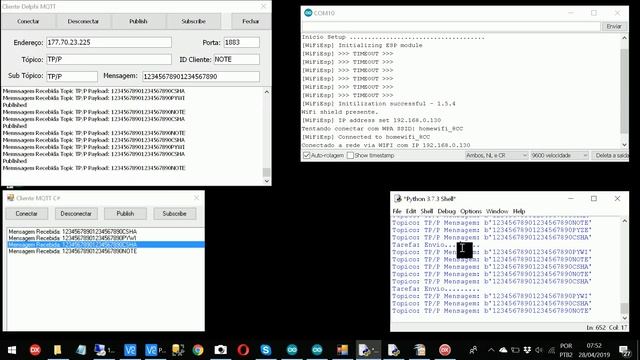The image size is (640, 360).
Task: Open the network tray icon
Action: (551, 350)
